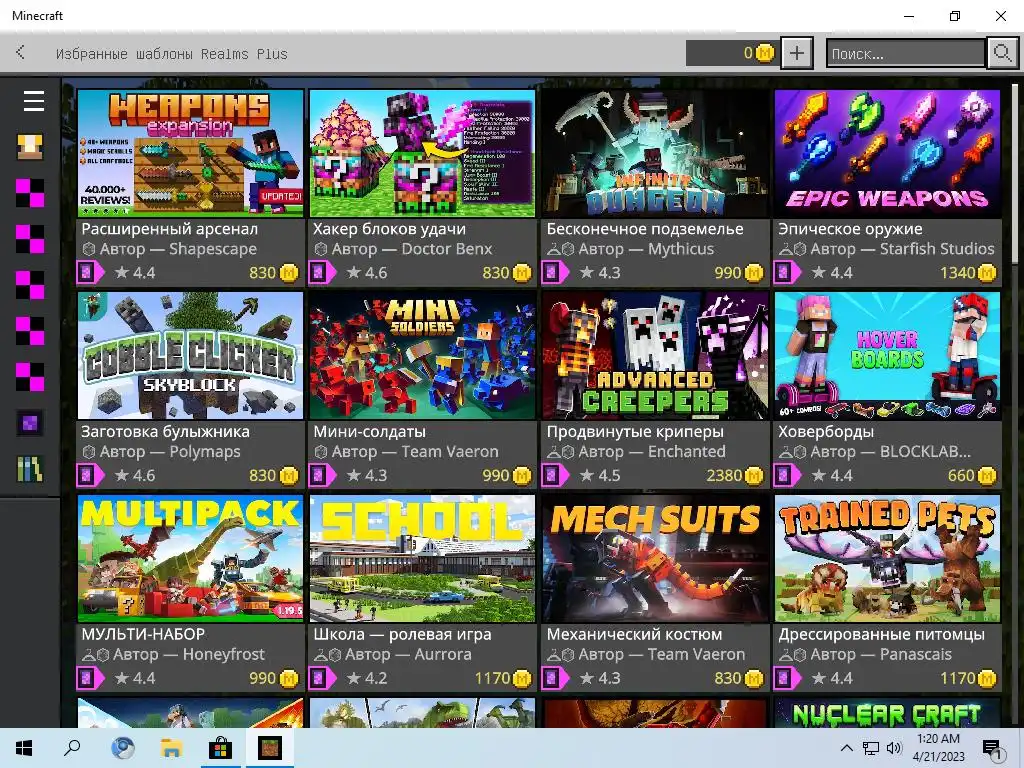Click the title Хакер блоков удачи
Screen dimensions: 1024x768
(x=389, y=229)
